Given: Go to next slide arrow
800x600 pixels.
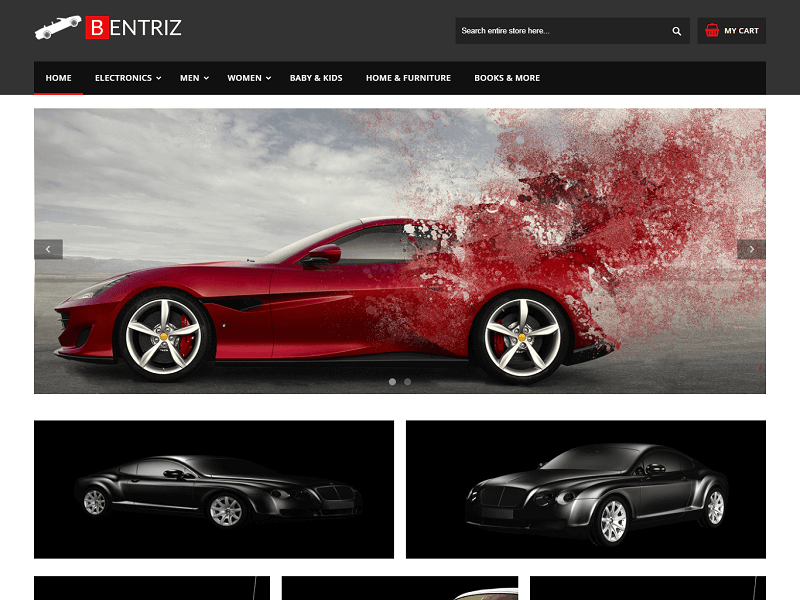Looking at the screenshot, I should coord(751,249).
